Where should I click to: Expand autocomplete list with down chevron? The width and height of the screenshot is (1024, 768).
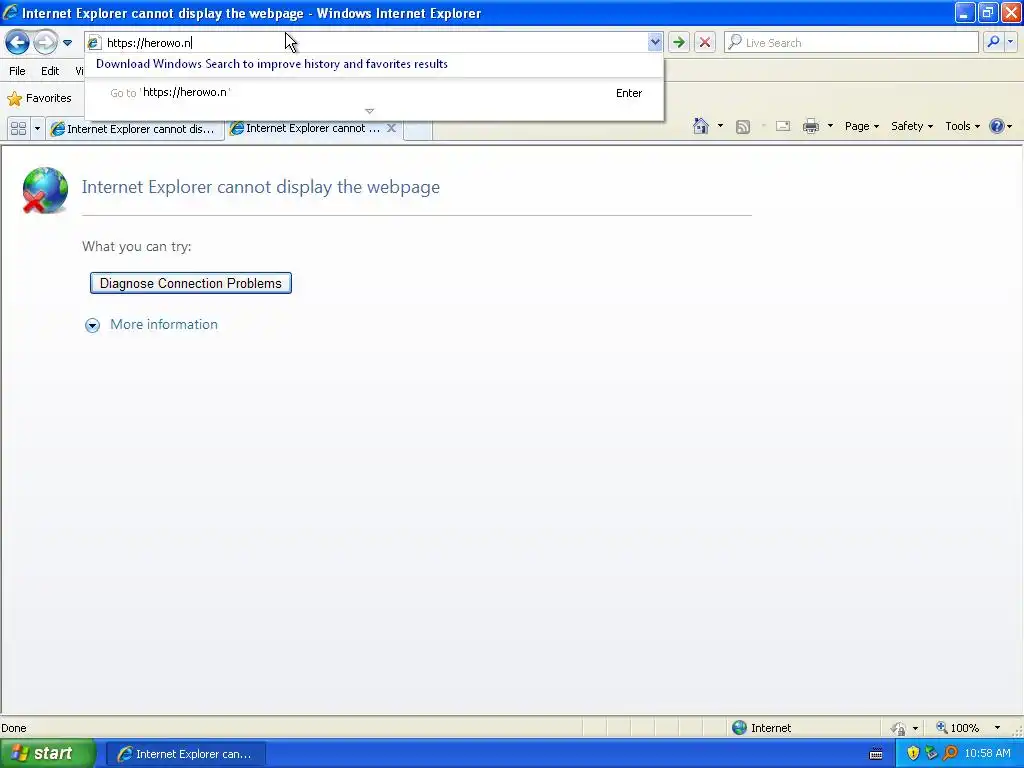coord(370,112)
